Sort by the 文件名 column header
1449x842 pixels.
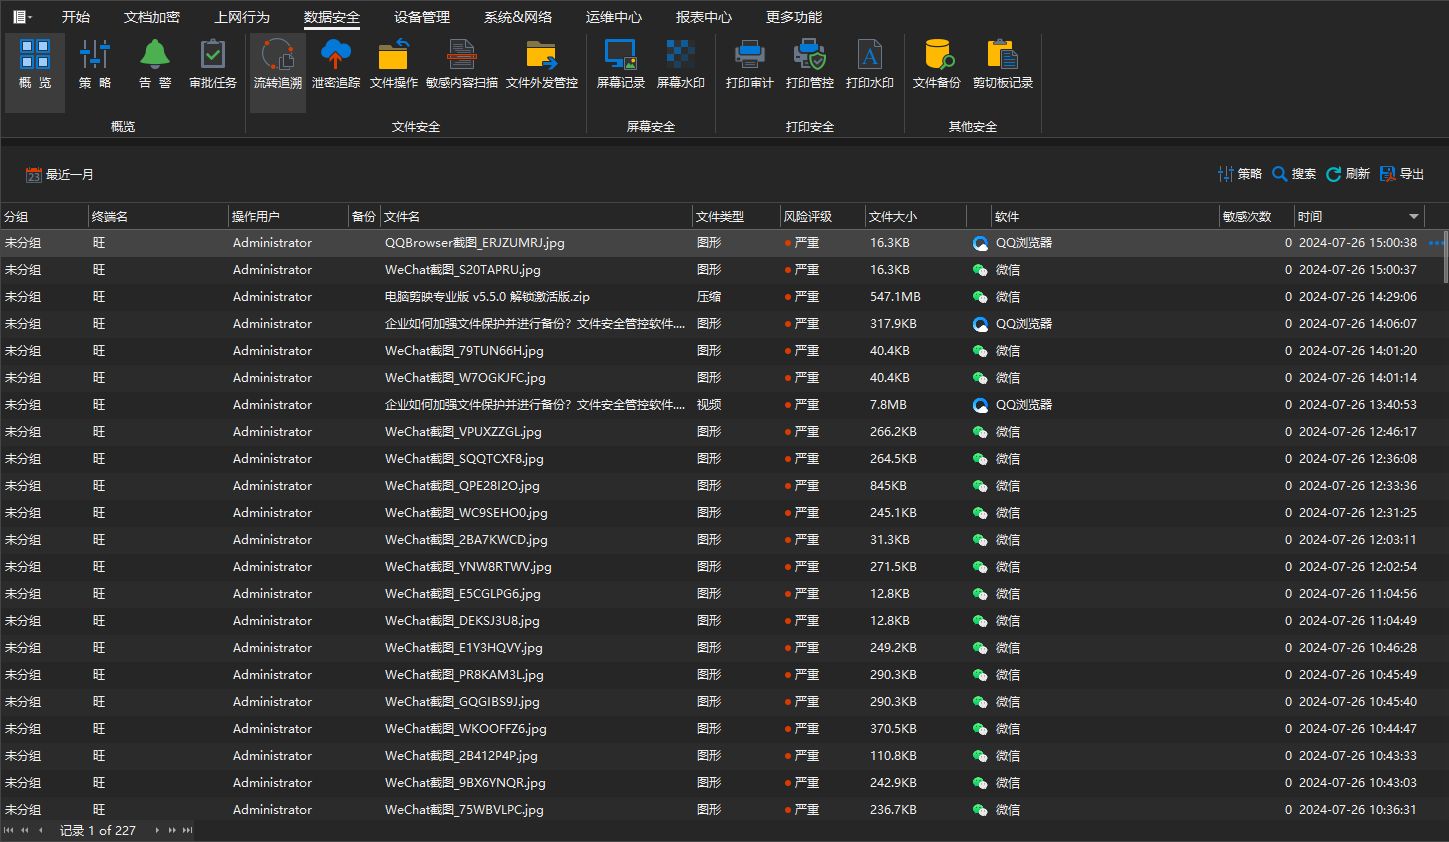point(536,216)
